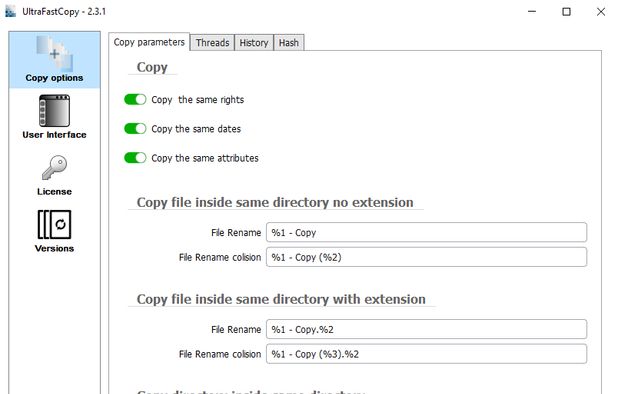Edit the no-extension File Rename field

(426, 232)
